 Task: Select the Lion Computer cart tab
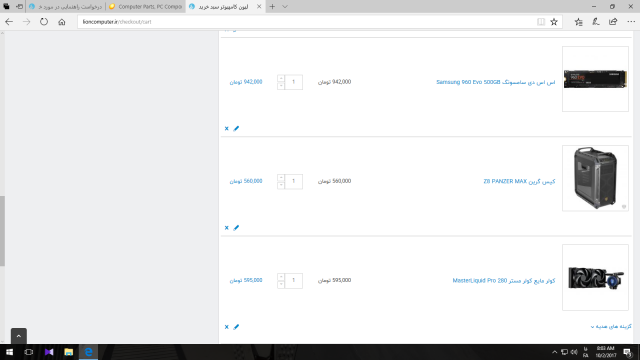tap(224, 7)
